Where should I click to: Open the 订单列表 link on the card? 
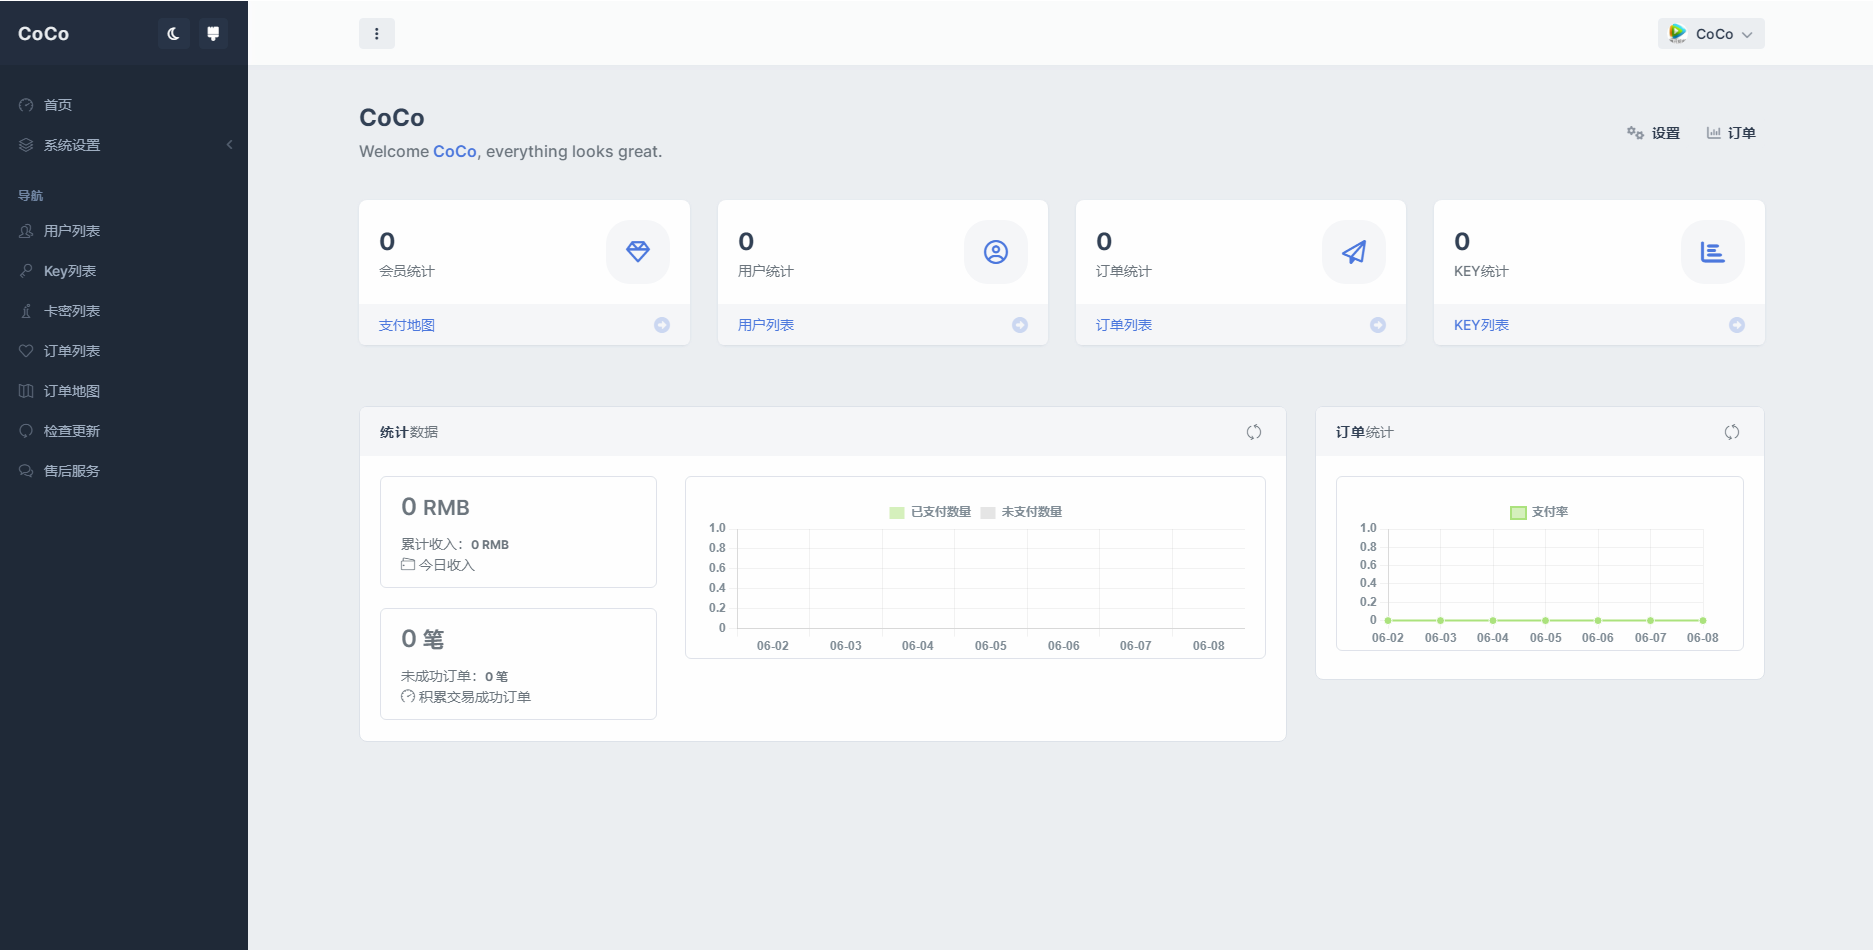click(1123, 325)
